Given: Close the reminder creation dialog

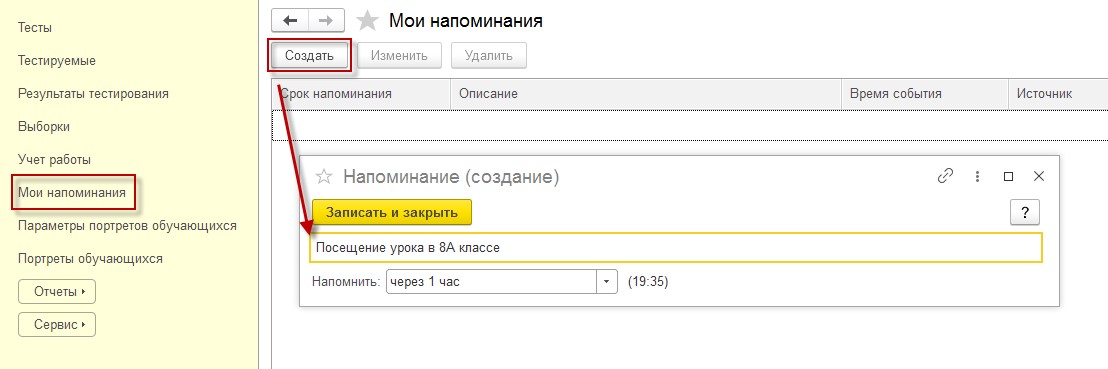Looking at the screenshot, I should [1039, 177].
